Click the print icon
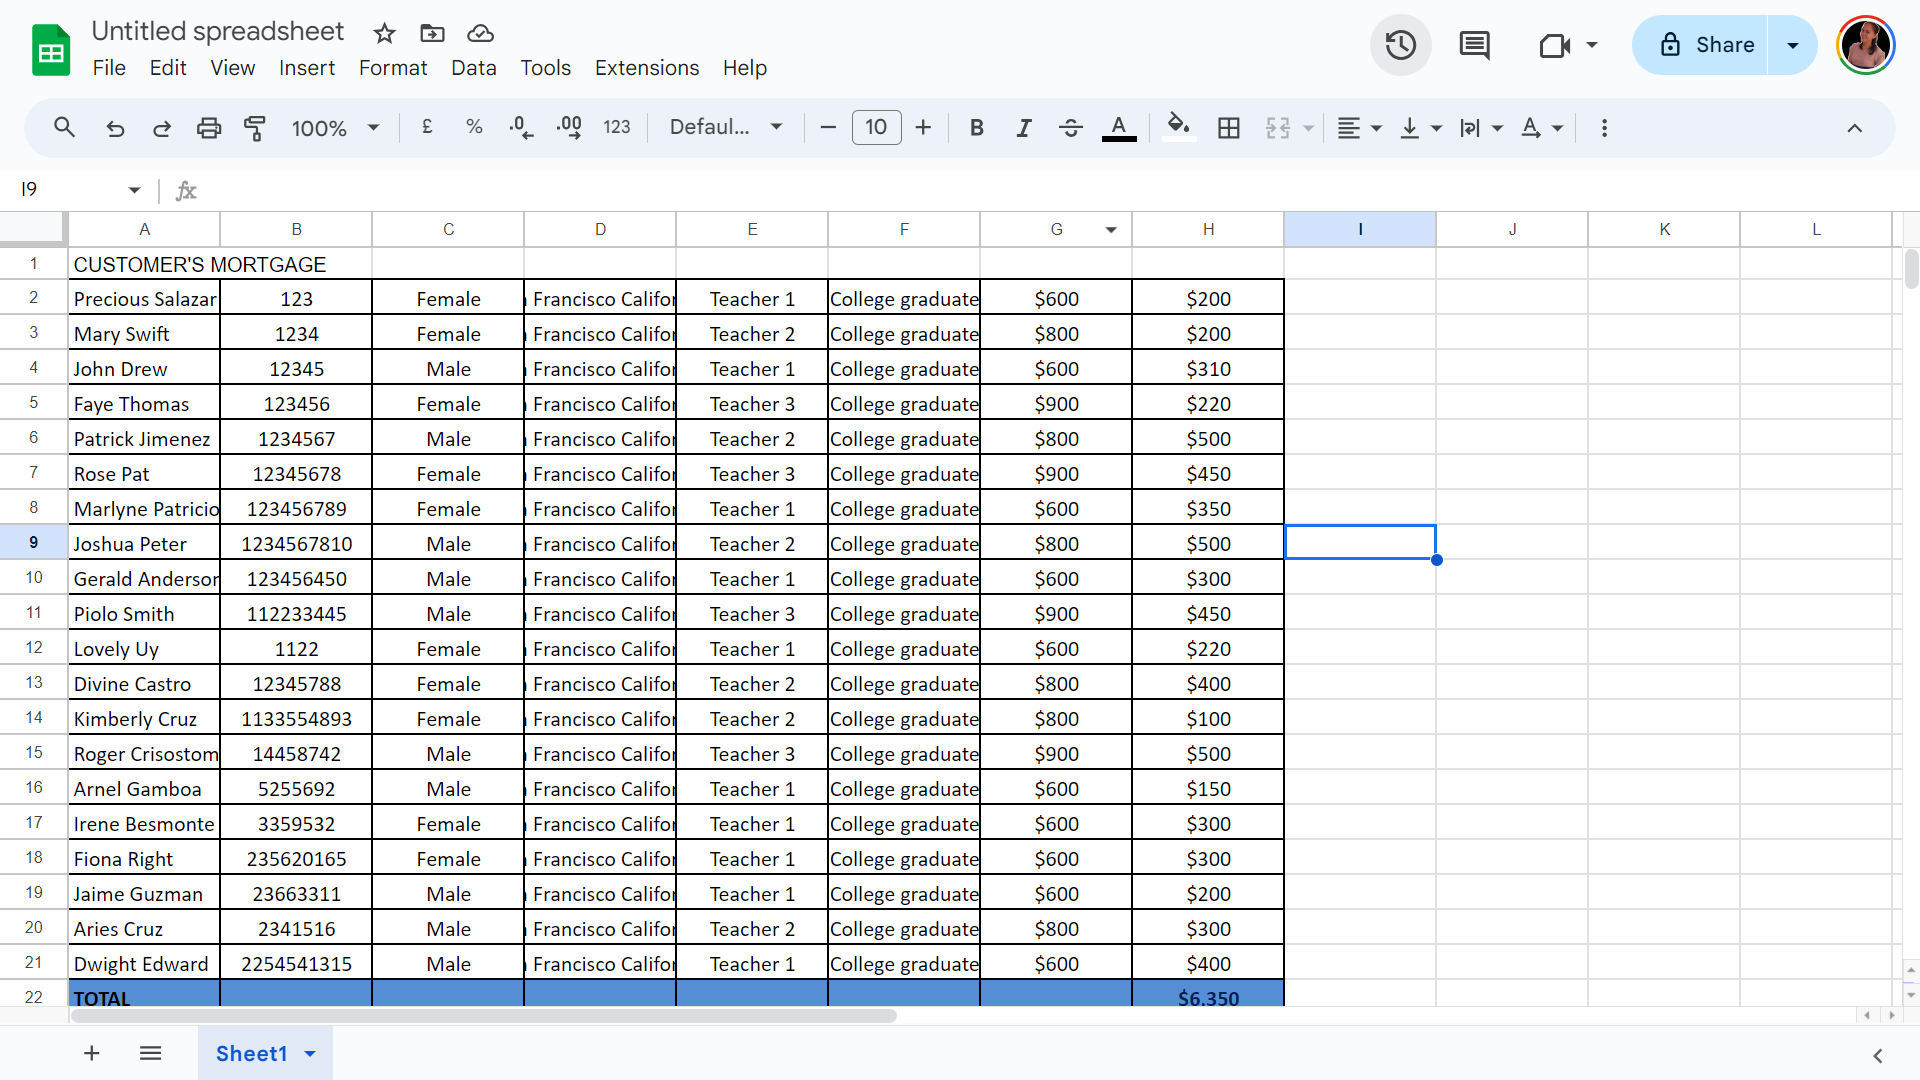 (208, 128)
